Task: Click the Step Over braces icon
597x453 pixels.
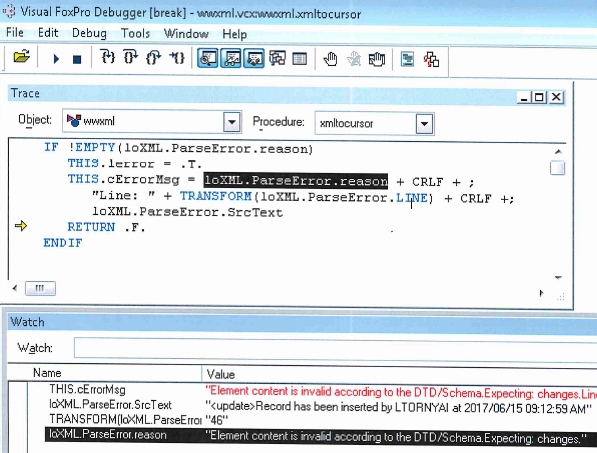Action: point(131,57)
